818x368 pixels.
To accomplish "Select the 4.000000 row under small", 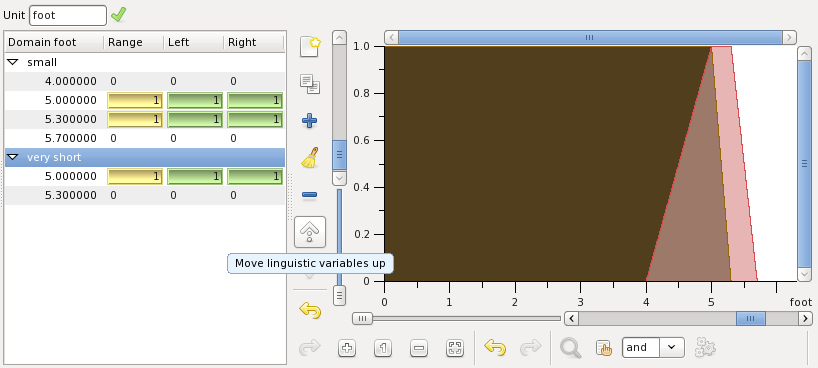I will click(145, 81).
